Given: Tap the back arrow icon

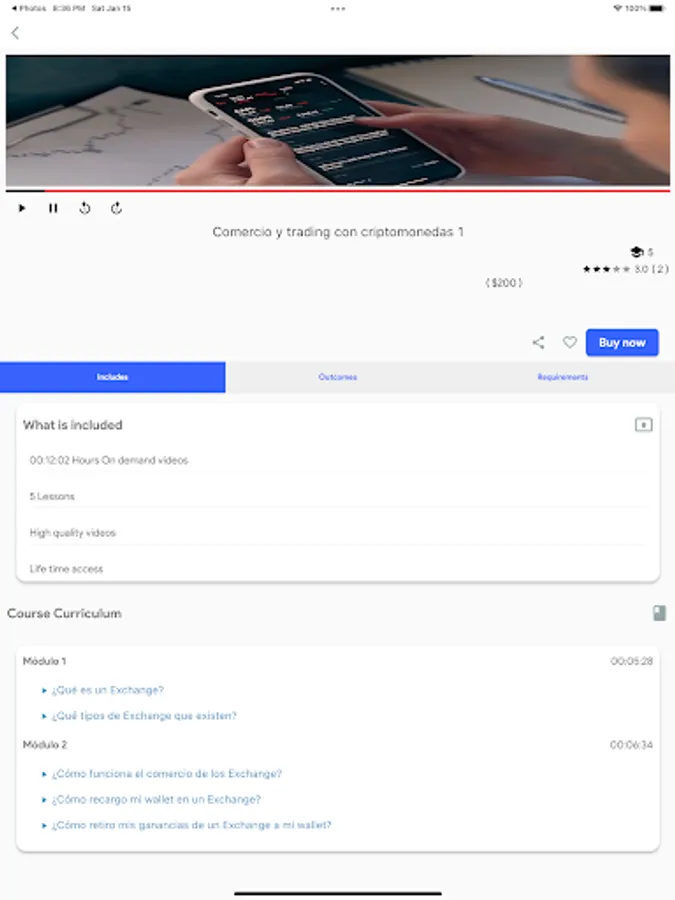Looking at the screenshot, I should point(15,33).
